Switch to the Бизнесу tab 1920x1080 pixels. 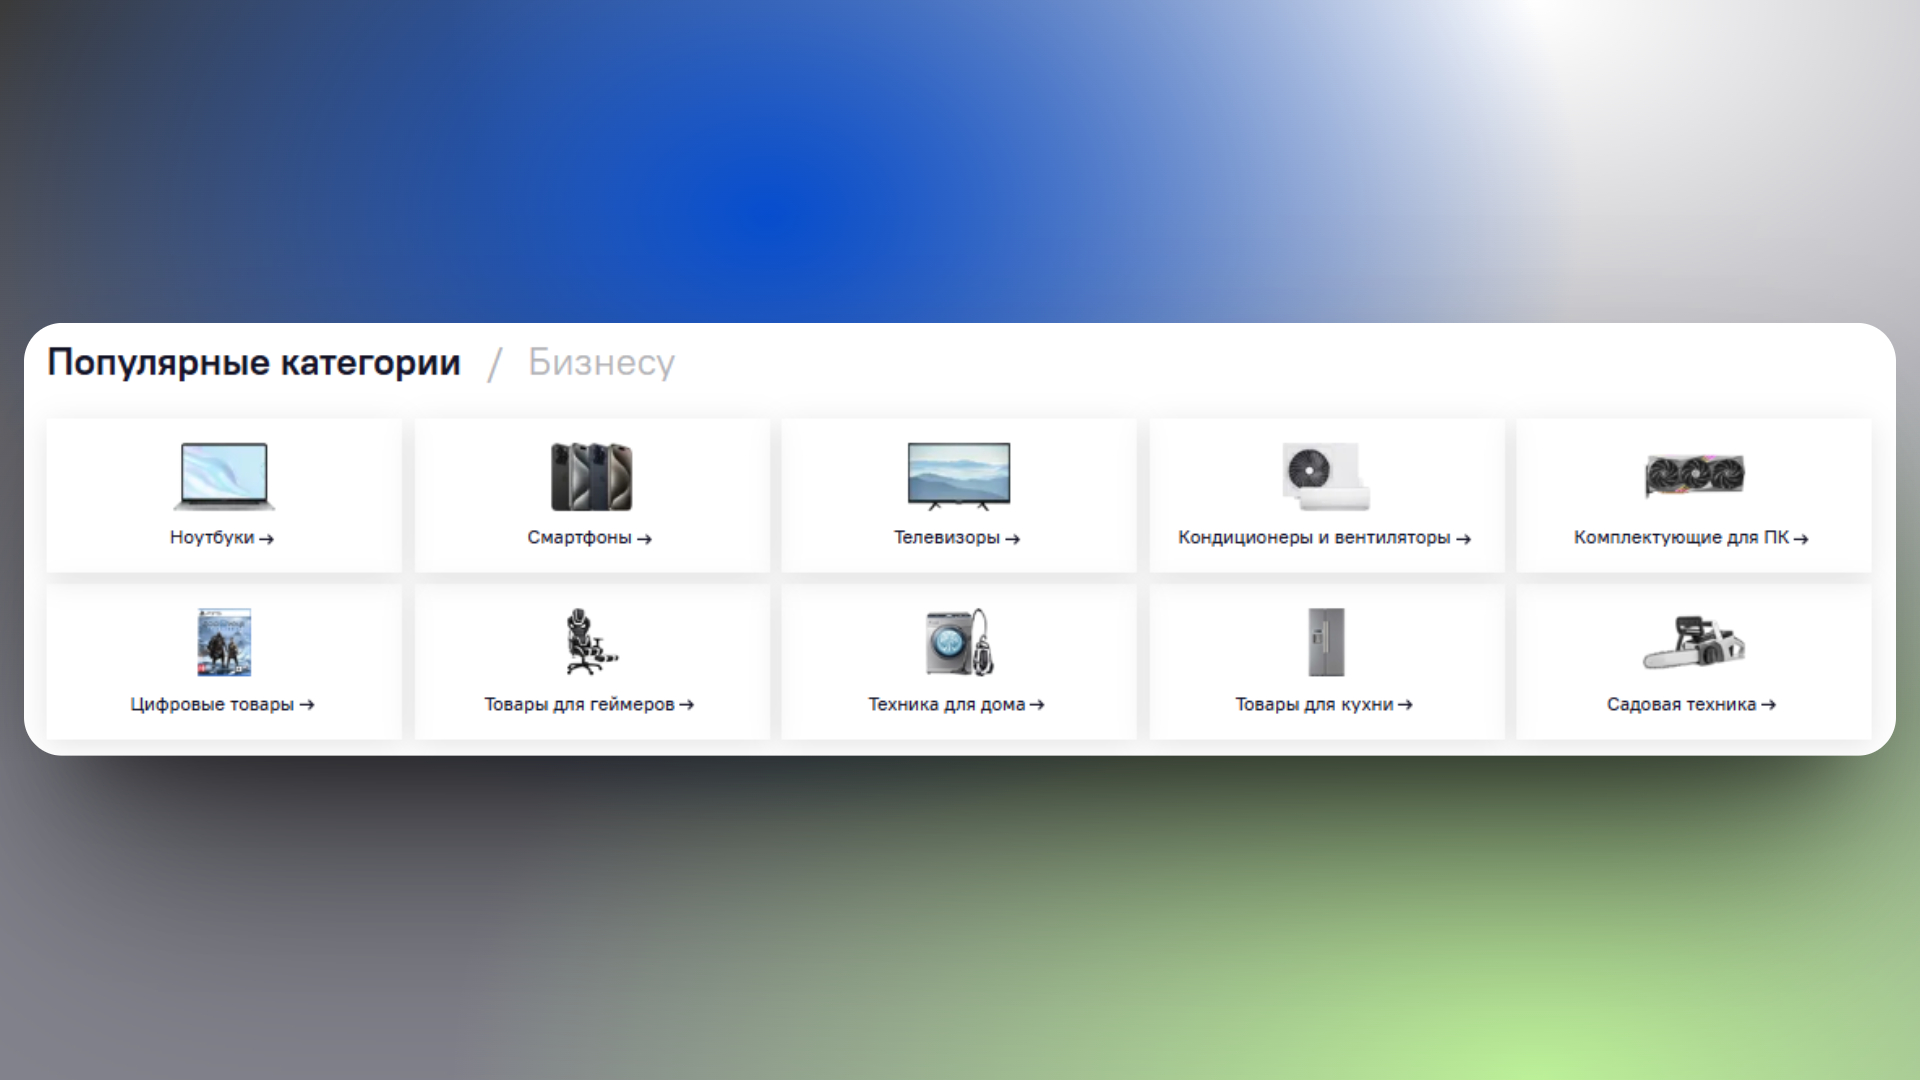(601, 362)
